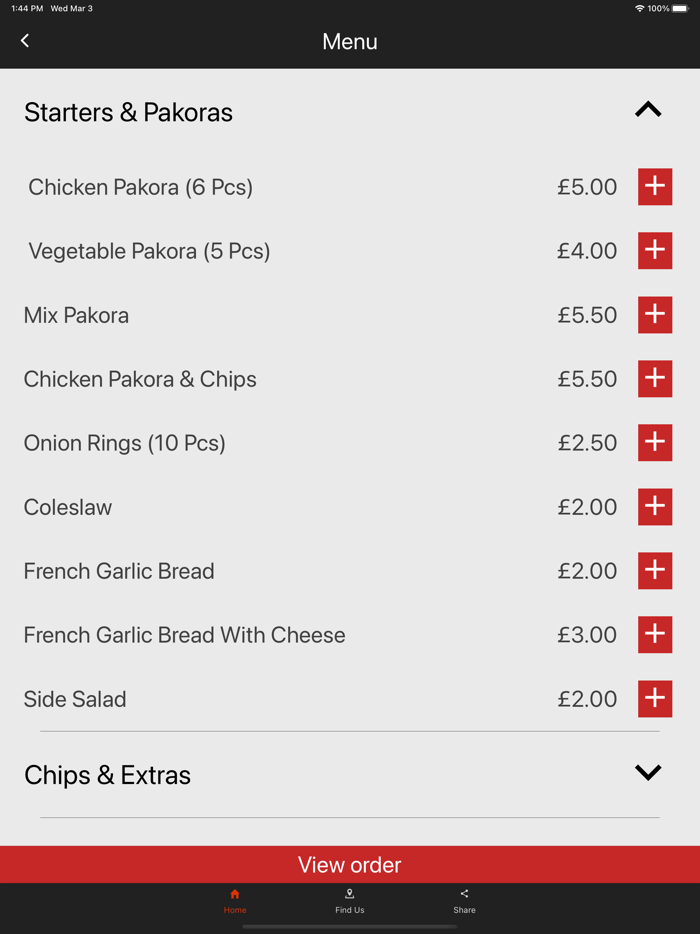Collapse the Starters & Pakoras section
The image size is (700, 934).
tap(648, 110)
